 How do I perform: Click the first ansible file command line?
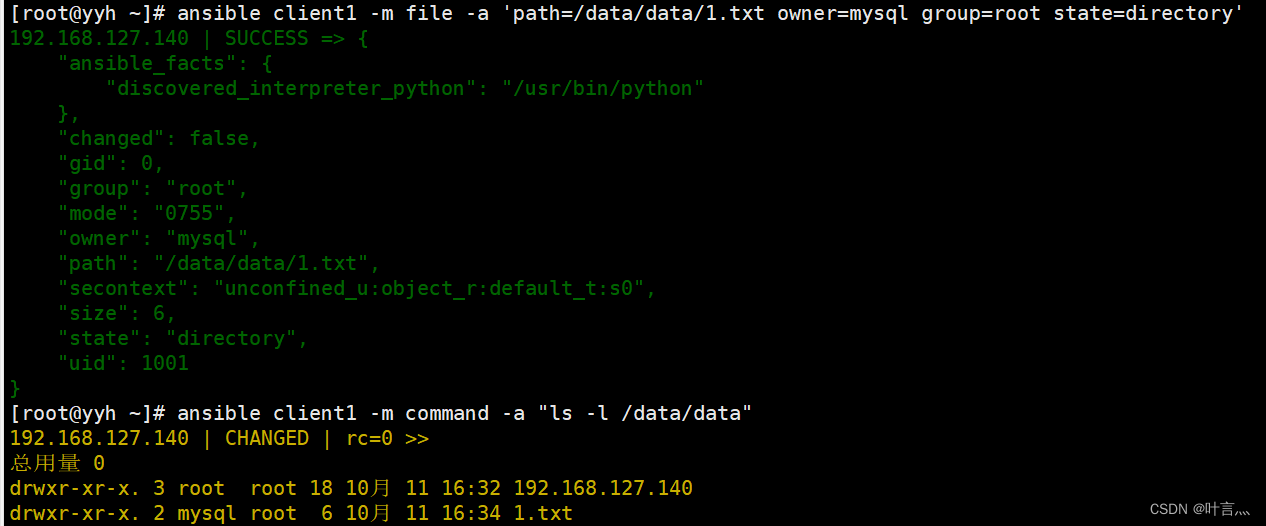626,13
